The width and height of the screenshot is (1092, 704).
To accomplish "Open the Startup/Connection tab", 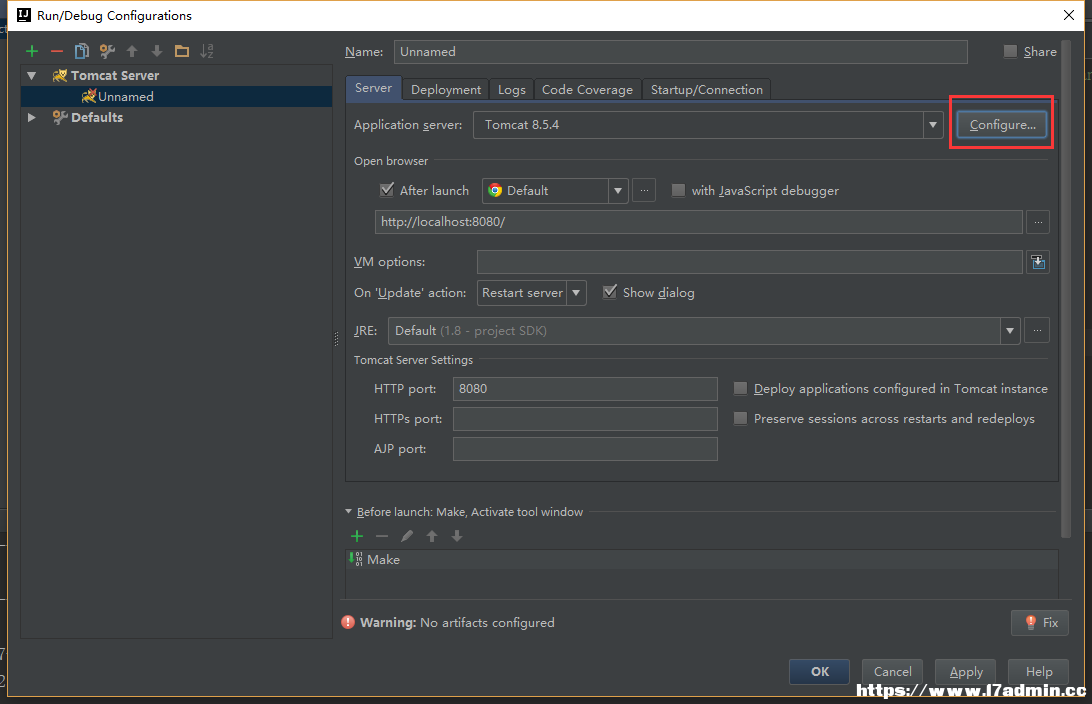I will pos(707,90).
